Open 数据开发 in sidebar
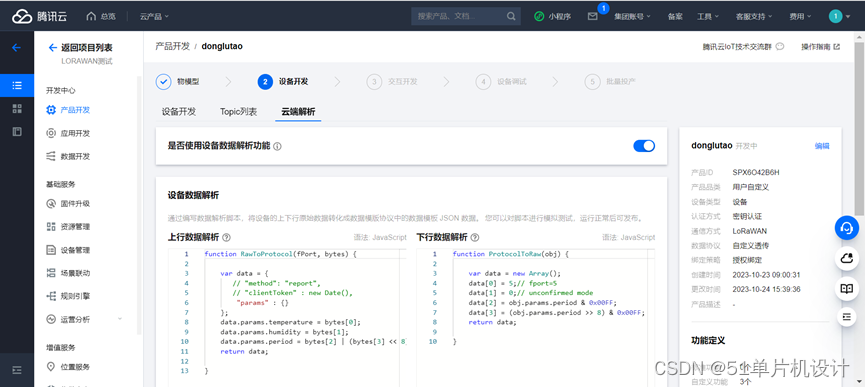The width and height of the screenshot is (865, 387). (x=75, y=157)
